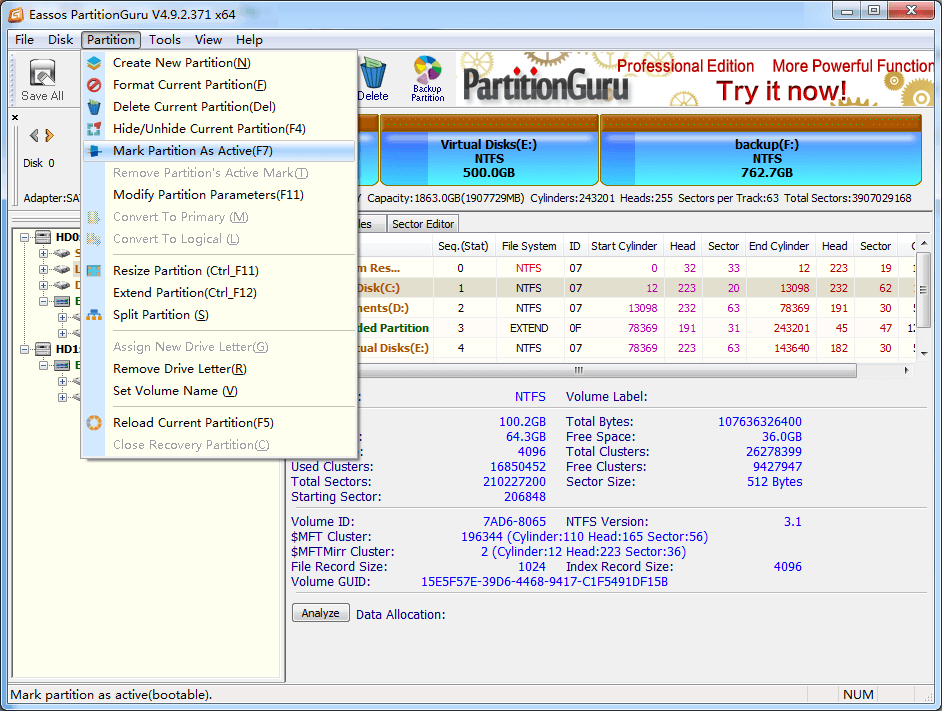Select the Virtual Disks(E:) partition block

click(489, 150)
